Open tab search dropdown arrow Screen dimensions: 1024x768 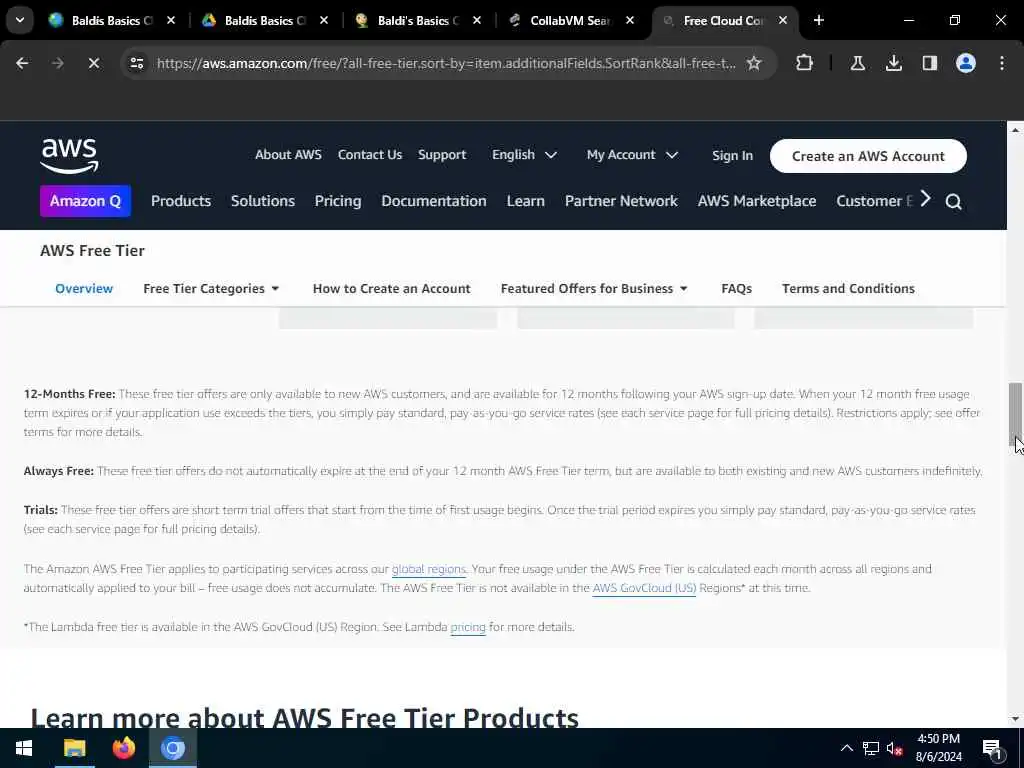(20, 20)
